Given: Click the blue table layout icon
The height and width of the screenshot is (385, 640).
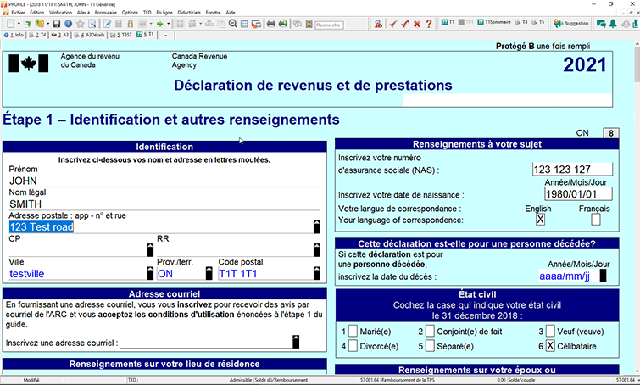Looking at the screenshot, I should [244, 24].
